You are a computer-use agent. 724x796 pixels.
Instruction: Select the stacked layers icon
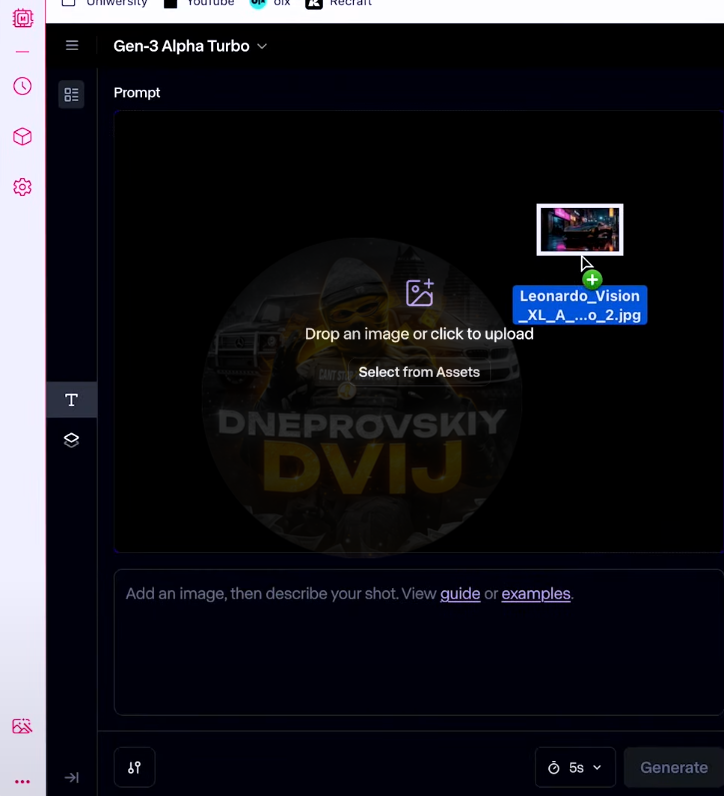click(72, 440)
